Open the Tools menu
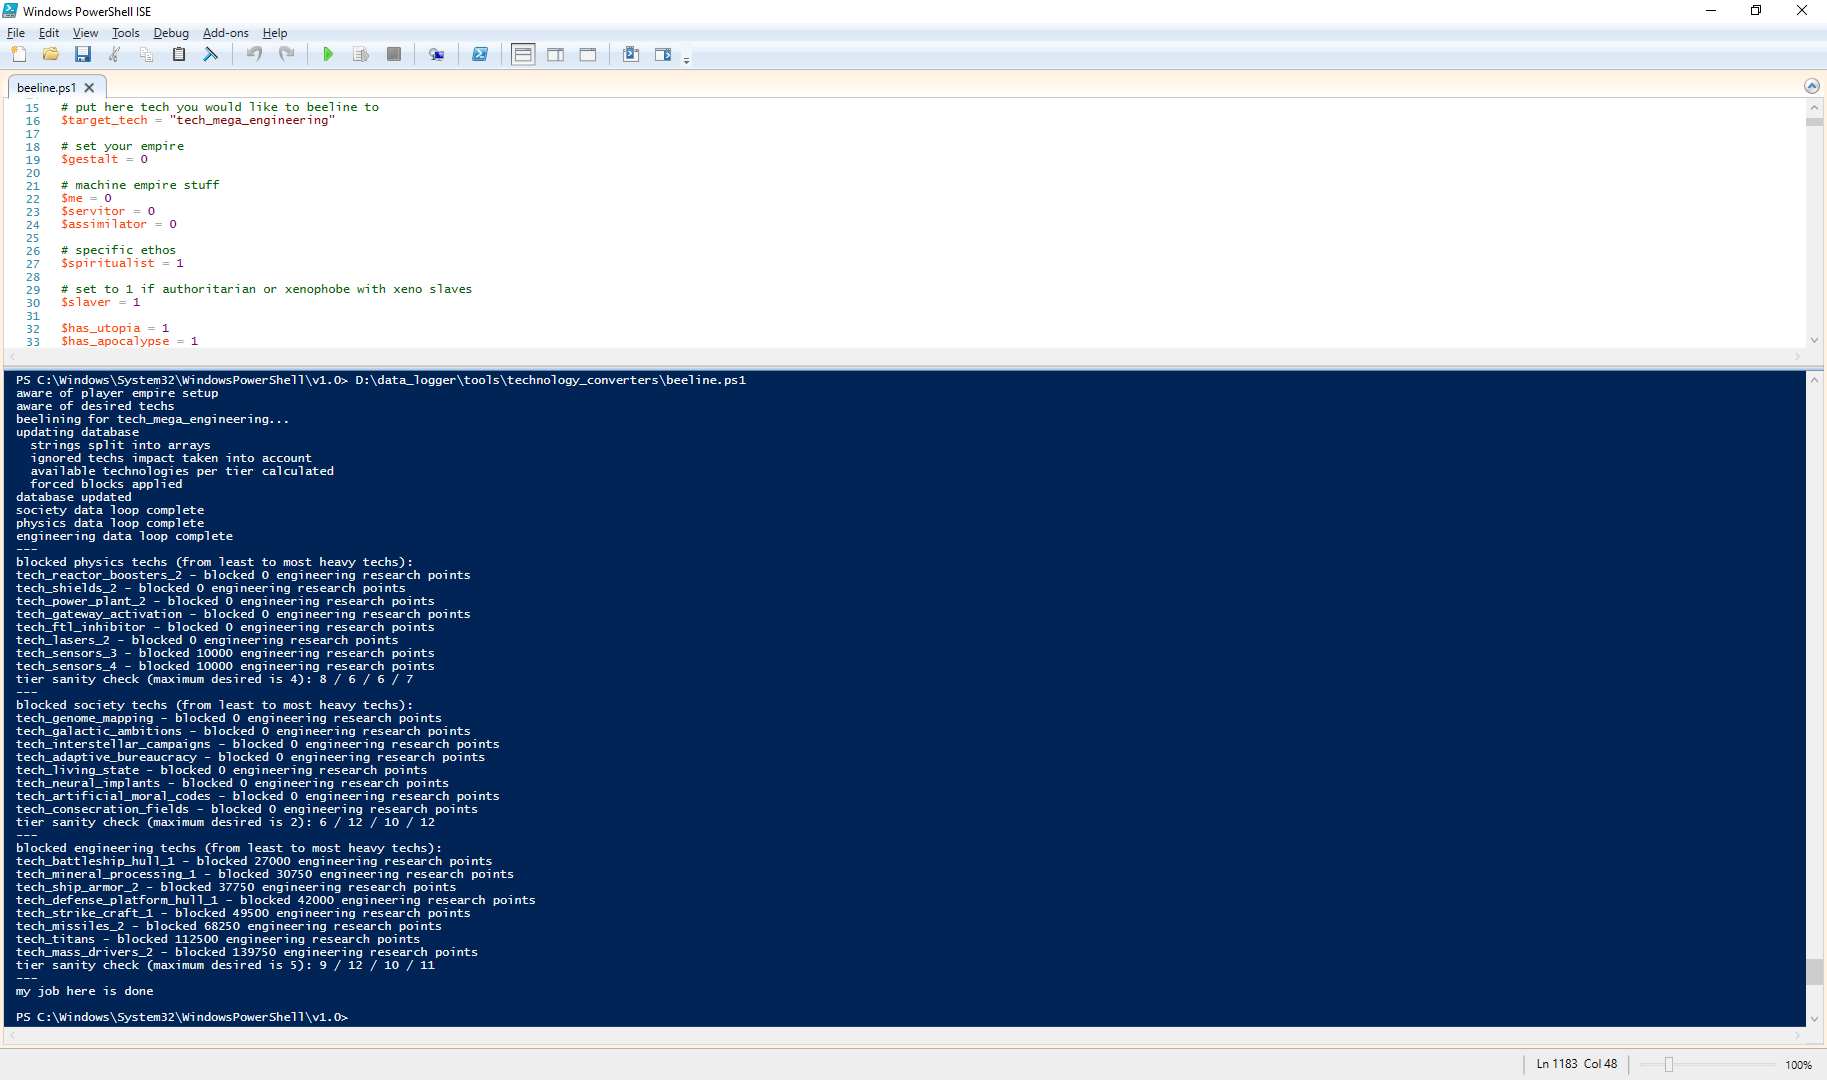 tap(125, 33)
